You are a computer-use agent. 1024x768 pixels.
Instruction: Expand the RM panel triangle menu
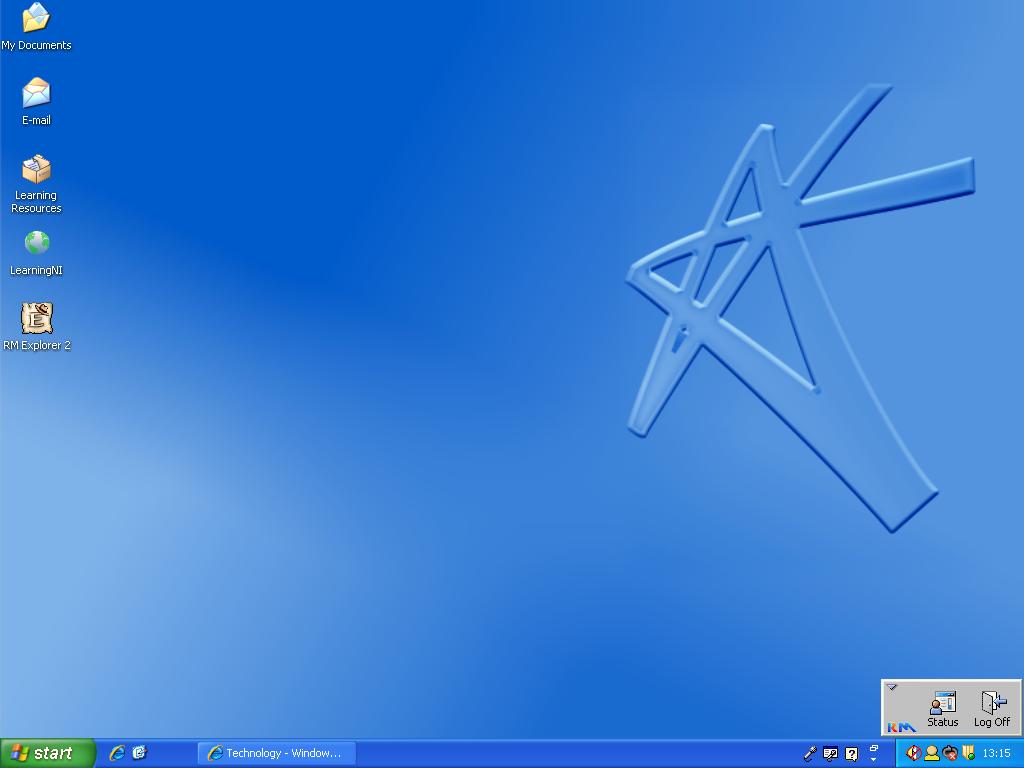pyautogui.click(x=892, y=687)
